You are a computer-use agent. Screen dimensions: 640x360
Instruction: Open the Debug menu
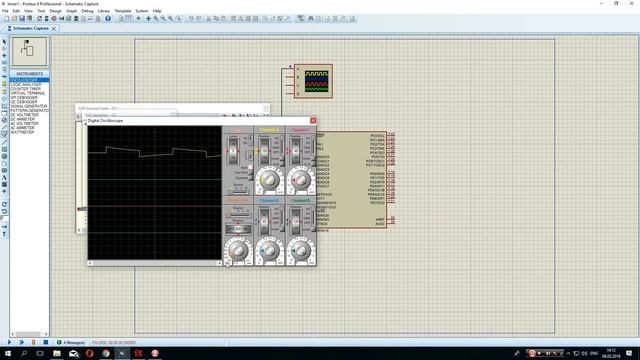87,11
